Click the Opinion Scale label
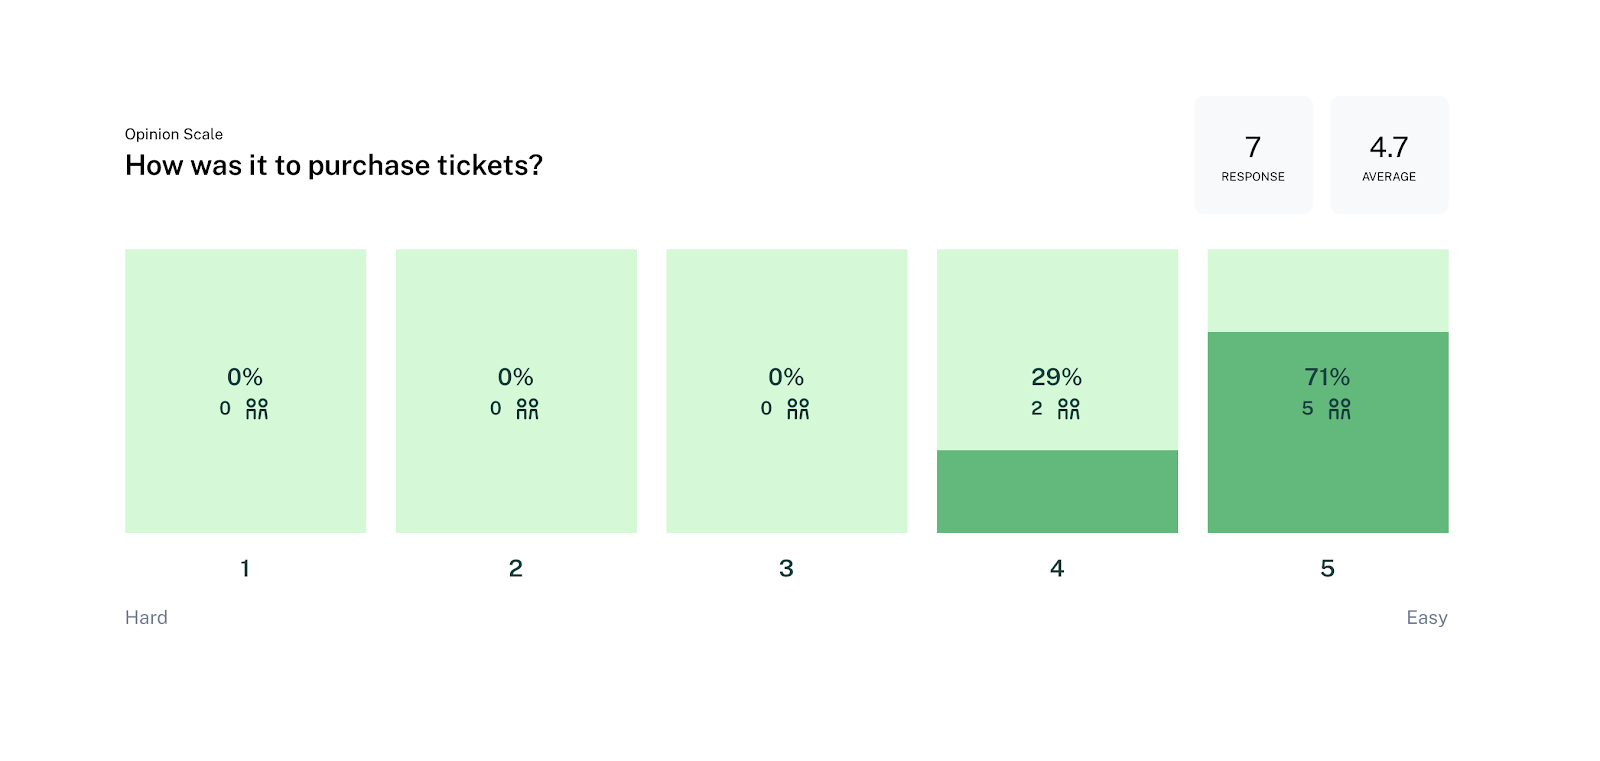This screenshot has width=1600, height=761. coord(174,134)
